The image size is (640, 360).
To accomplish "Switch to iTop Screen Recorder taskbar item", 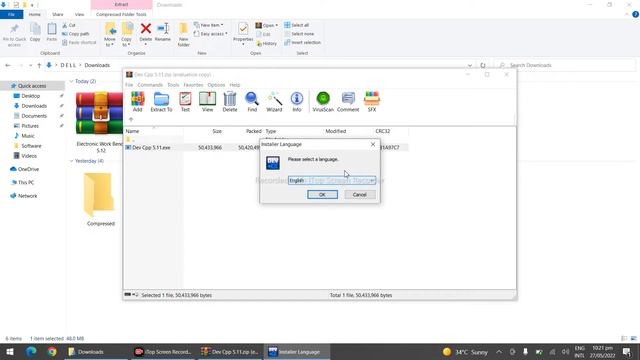I will click(x=163, y=351).
